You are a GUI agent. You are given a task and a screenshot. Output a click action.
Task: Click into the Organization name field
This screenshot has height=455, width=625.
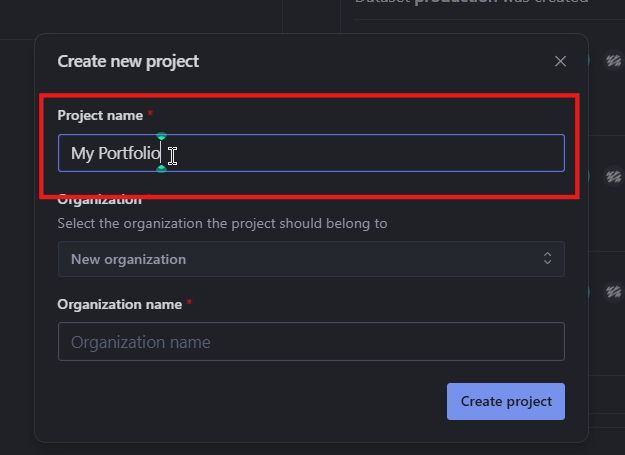(x=311, y=341)
